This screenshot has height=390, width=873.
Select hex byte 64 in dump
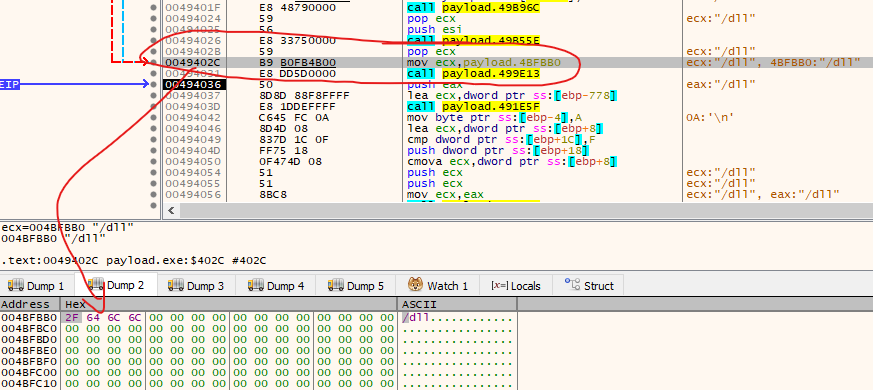tap(93, 318)
